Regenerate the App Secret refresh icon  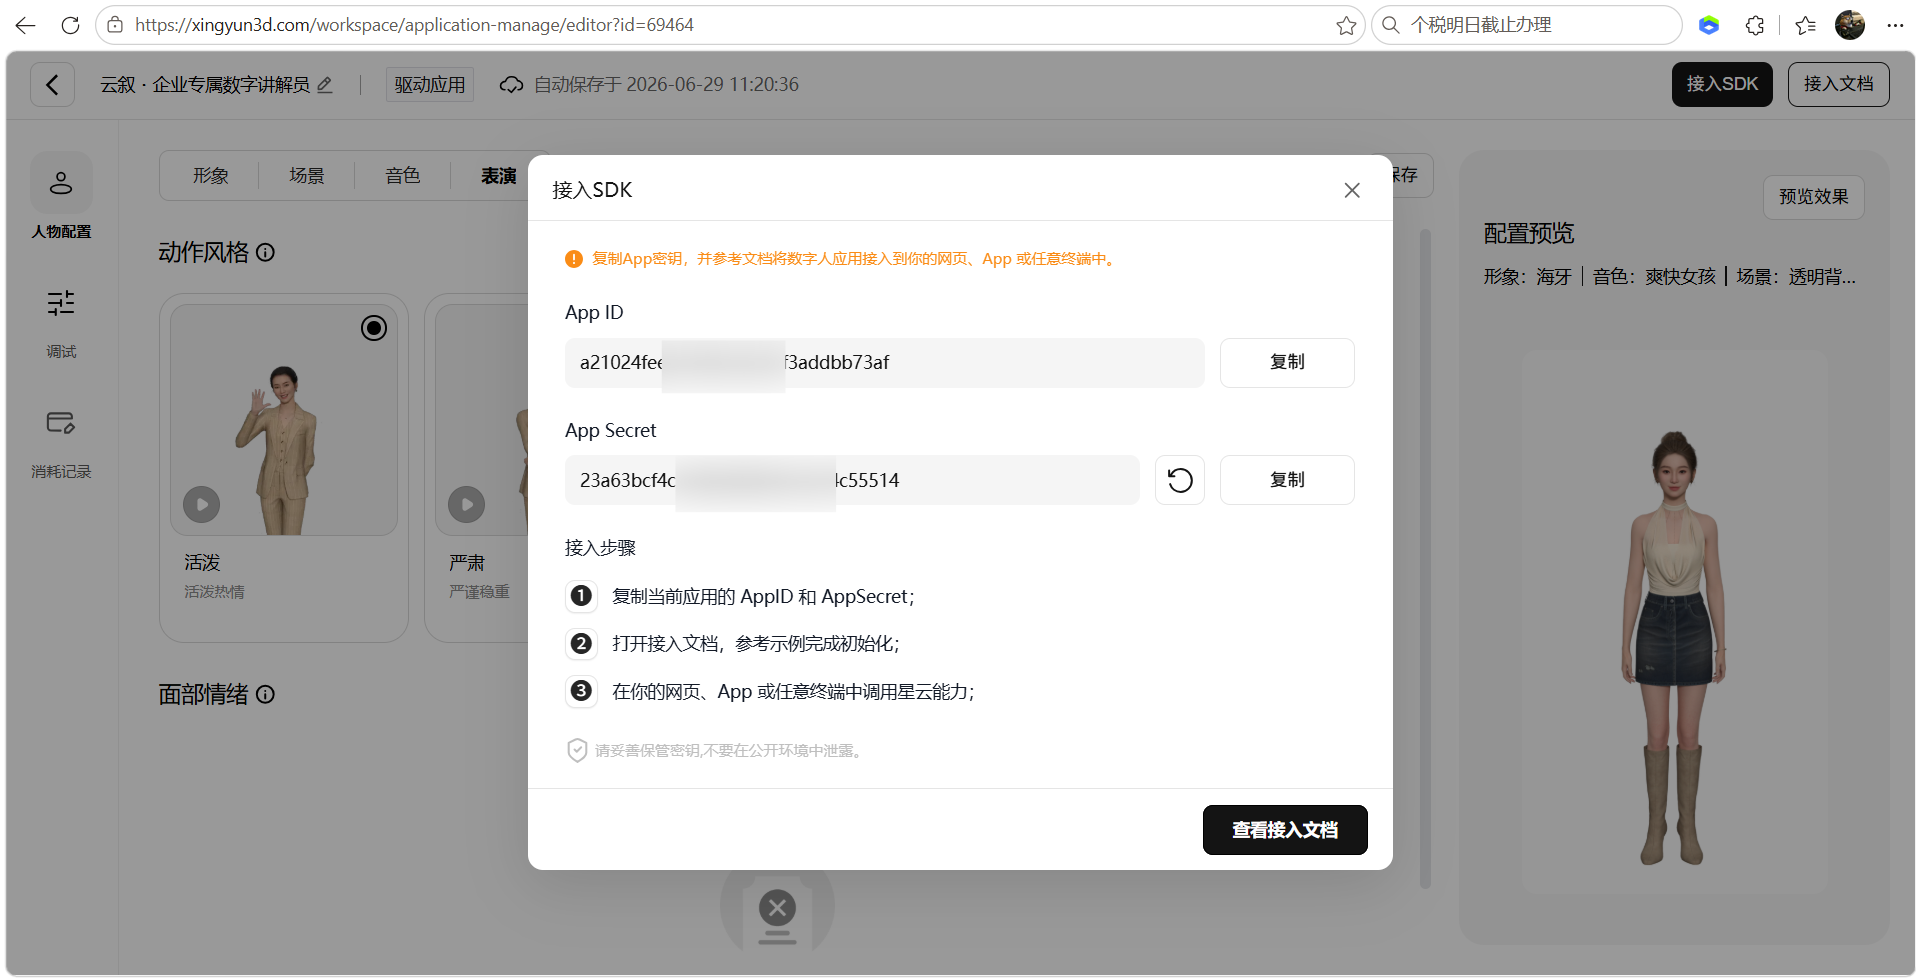pos(1180,480)
